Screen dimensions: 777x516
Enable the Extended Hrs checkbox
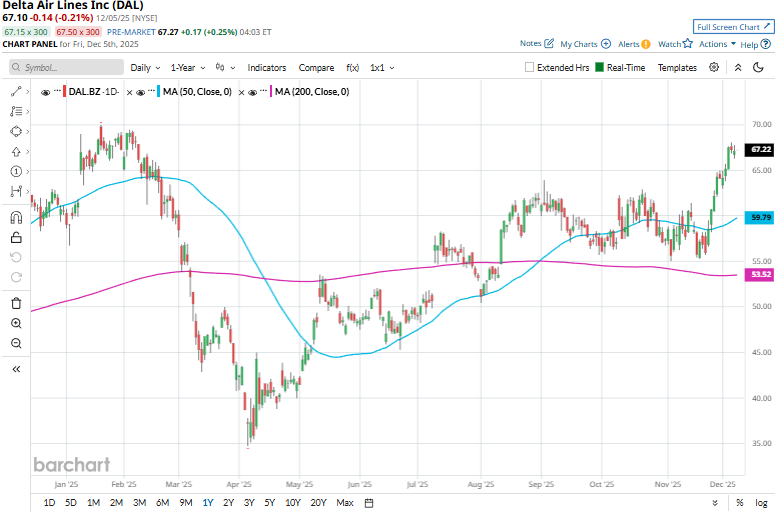pos(530,68)
